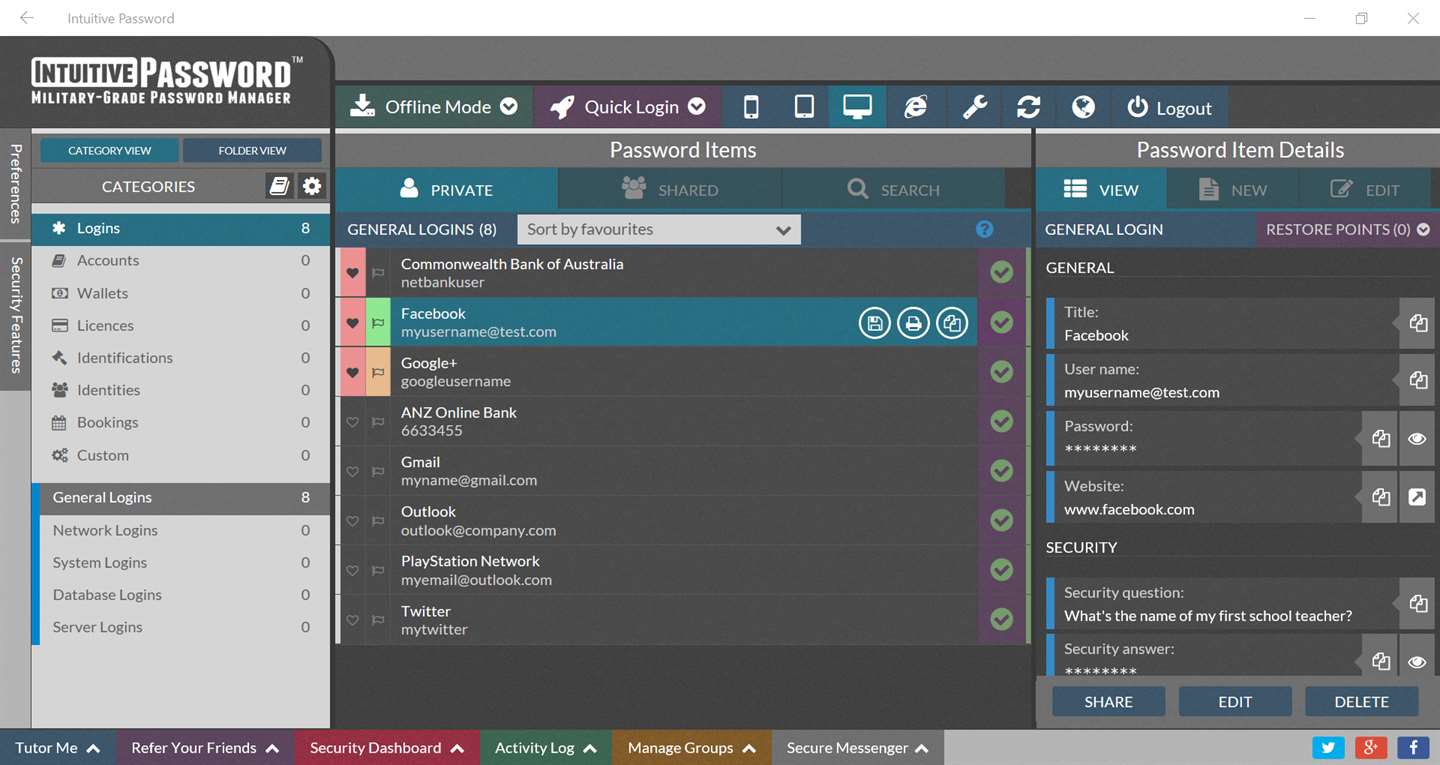Open the Search tab
1440x765 pixels.
coord(893,189)
